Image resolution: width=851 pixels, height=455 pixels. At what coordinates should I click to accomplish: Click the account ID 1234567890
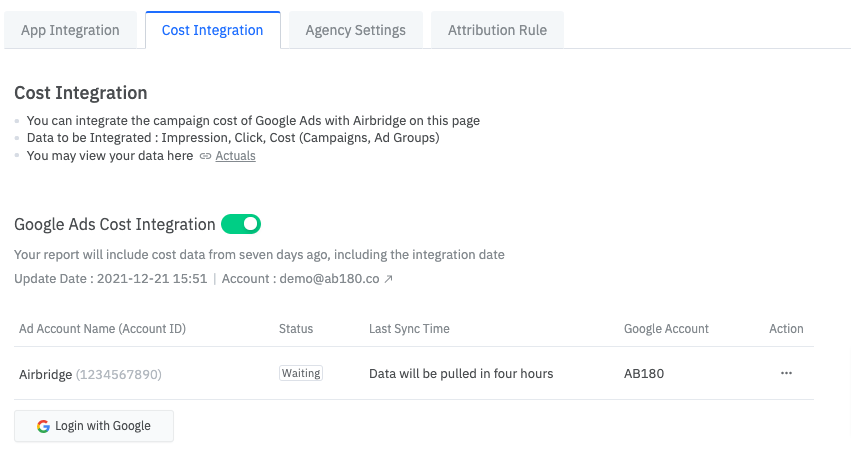[119, 374]
